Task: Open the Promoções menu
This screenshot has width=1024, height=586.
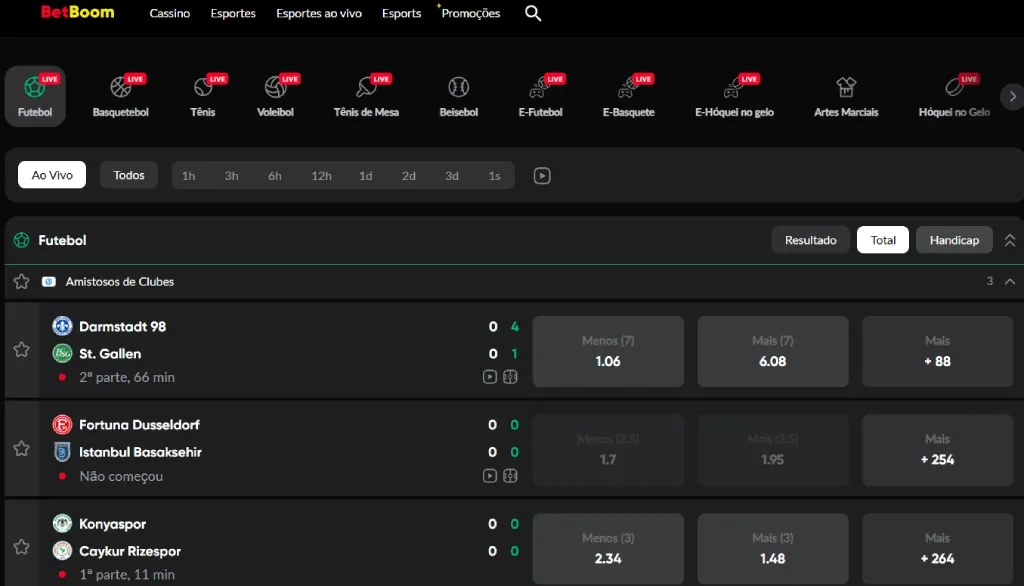Action: (470, 13)
